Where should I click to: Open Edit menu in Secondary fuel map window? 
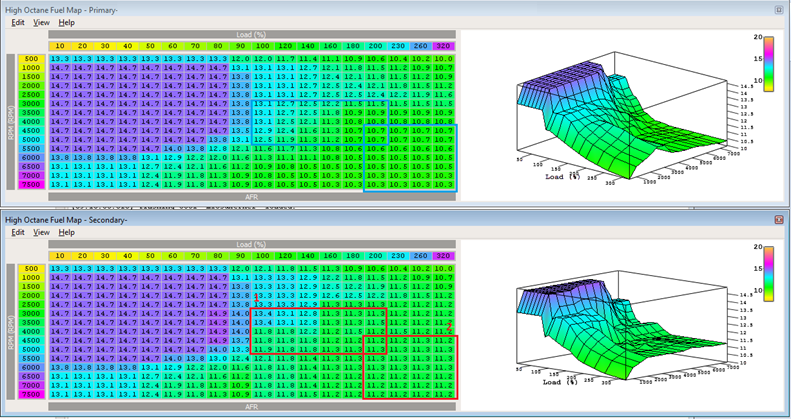(x=18, y=232)
